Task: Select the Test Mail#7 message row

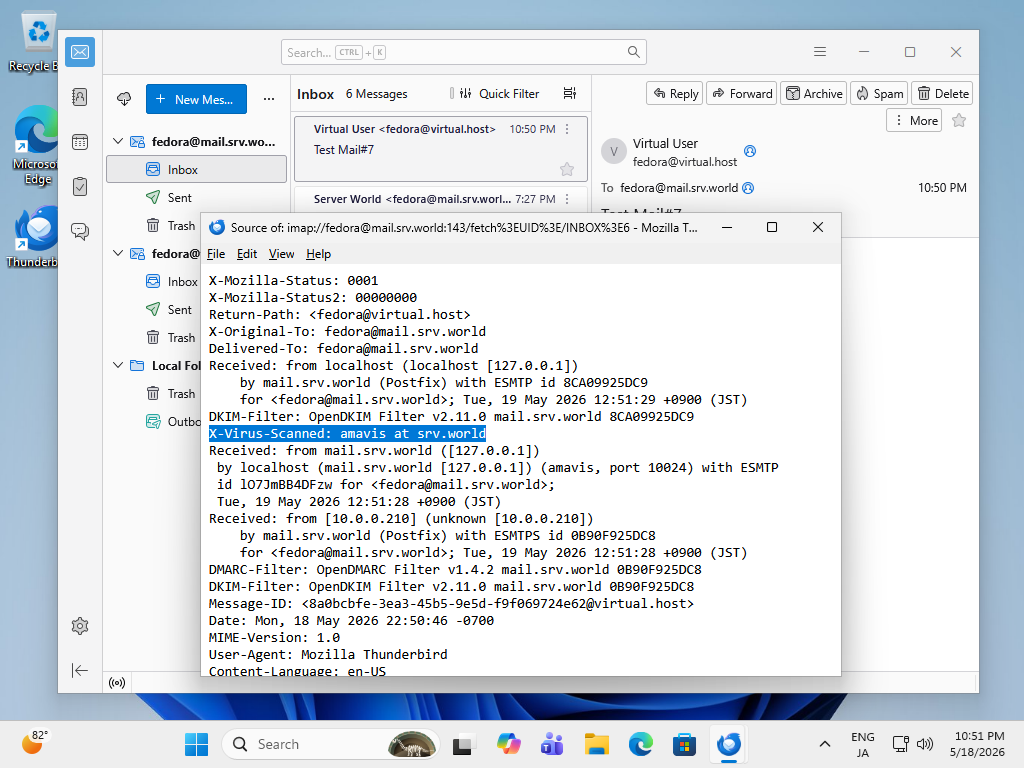Action: pyautogui.click(x=441, y=150)
